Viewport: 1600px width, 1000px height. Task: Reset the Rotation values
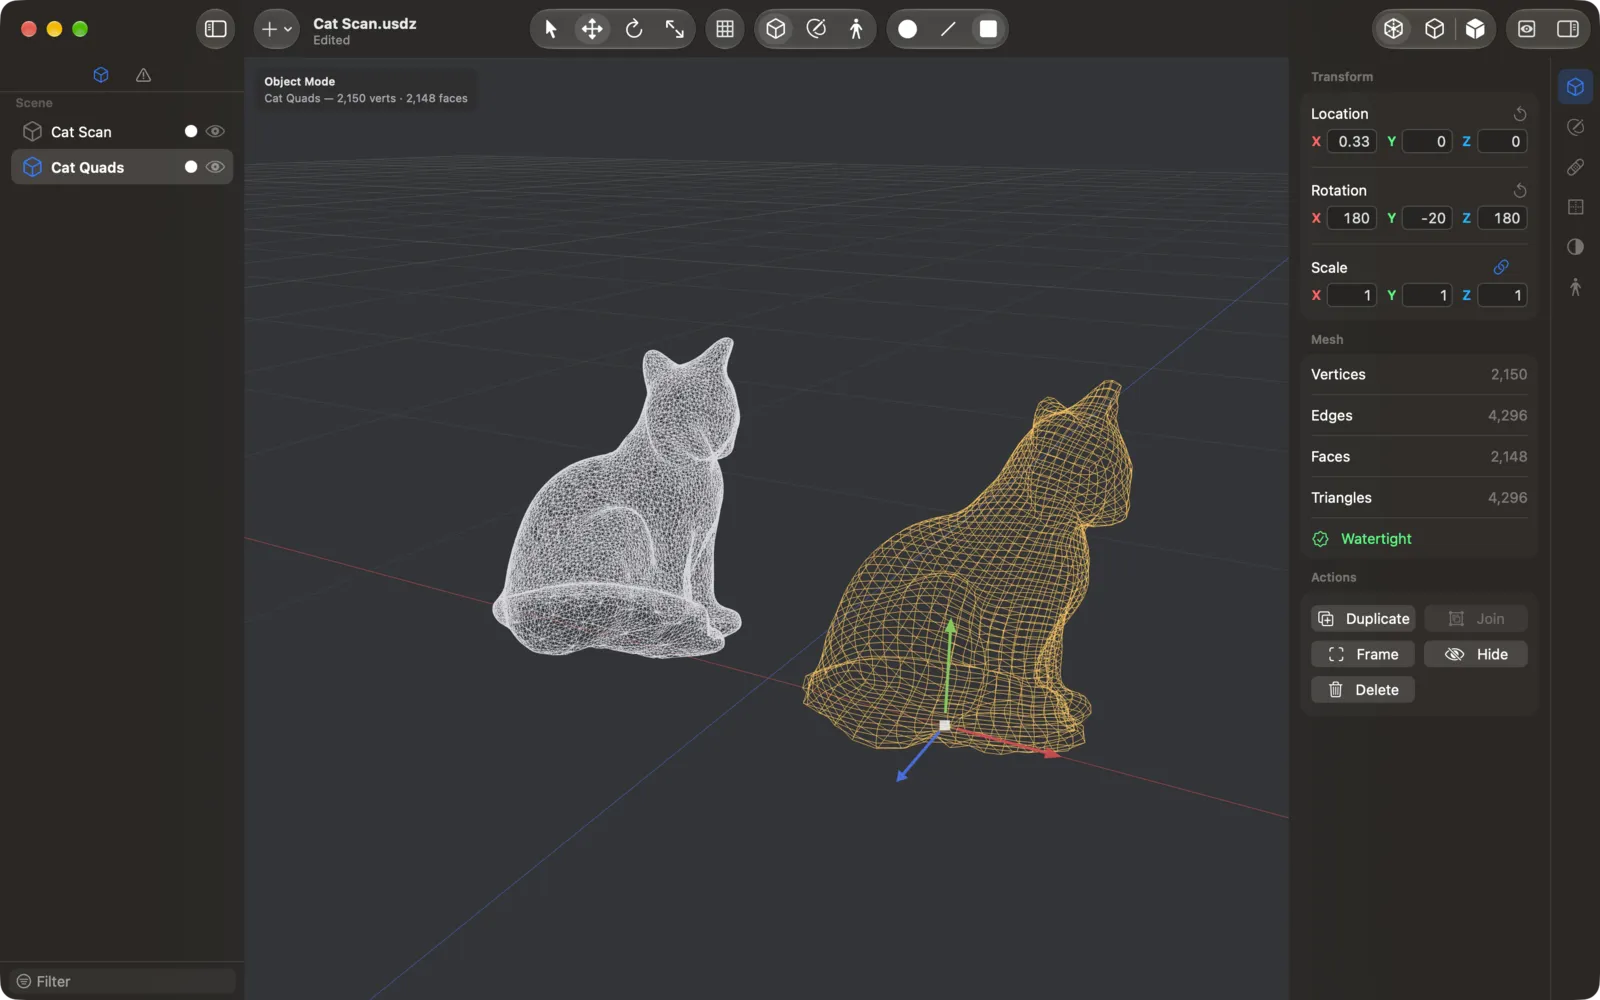[1519, 191]
